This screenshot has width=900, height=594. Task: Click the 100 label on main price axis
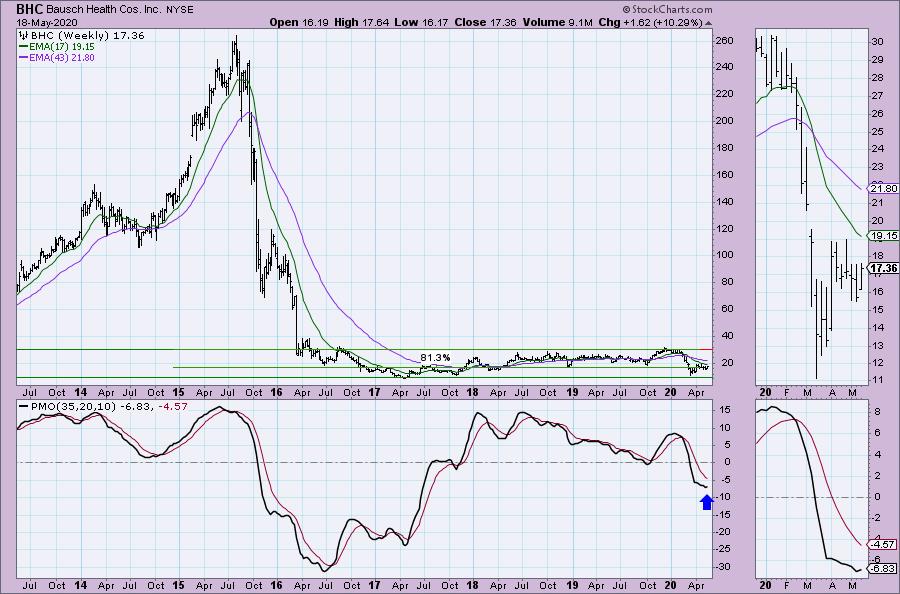[724, 255]
